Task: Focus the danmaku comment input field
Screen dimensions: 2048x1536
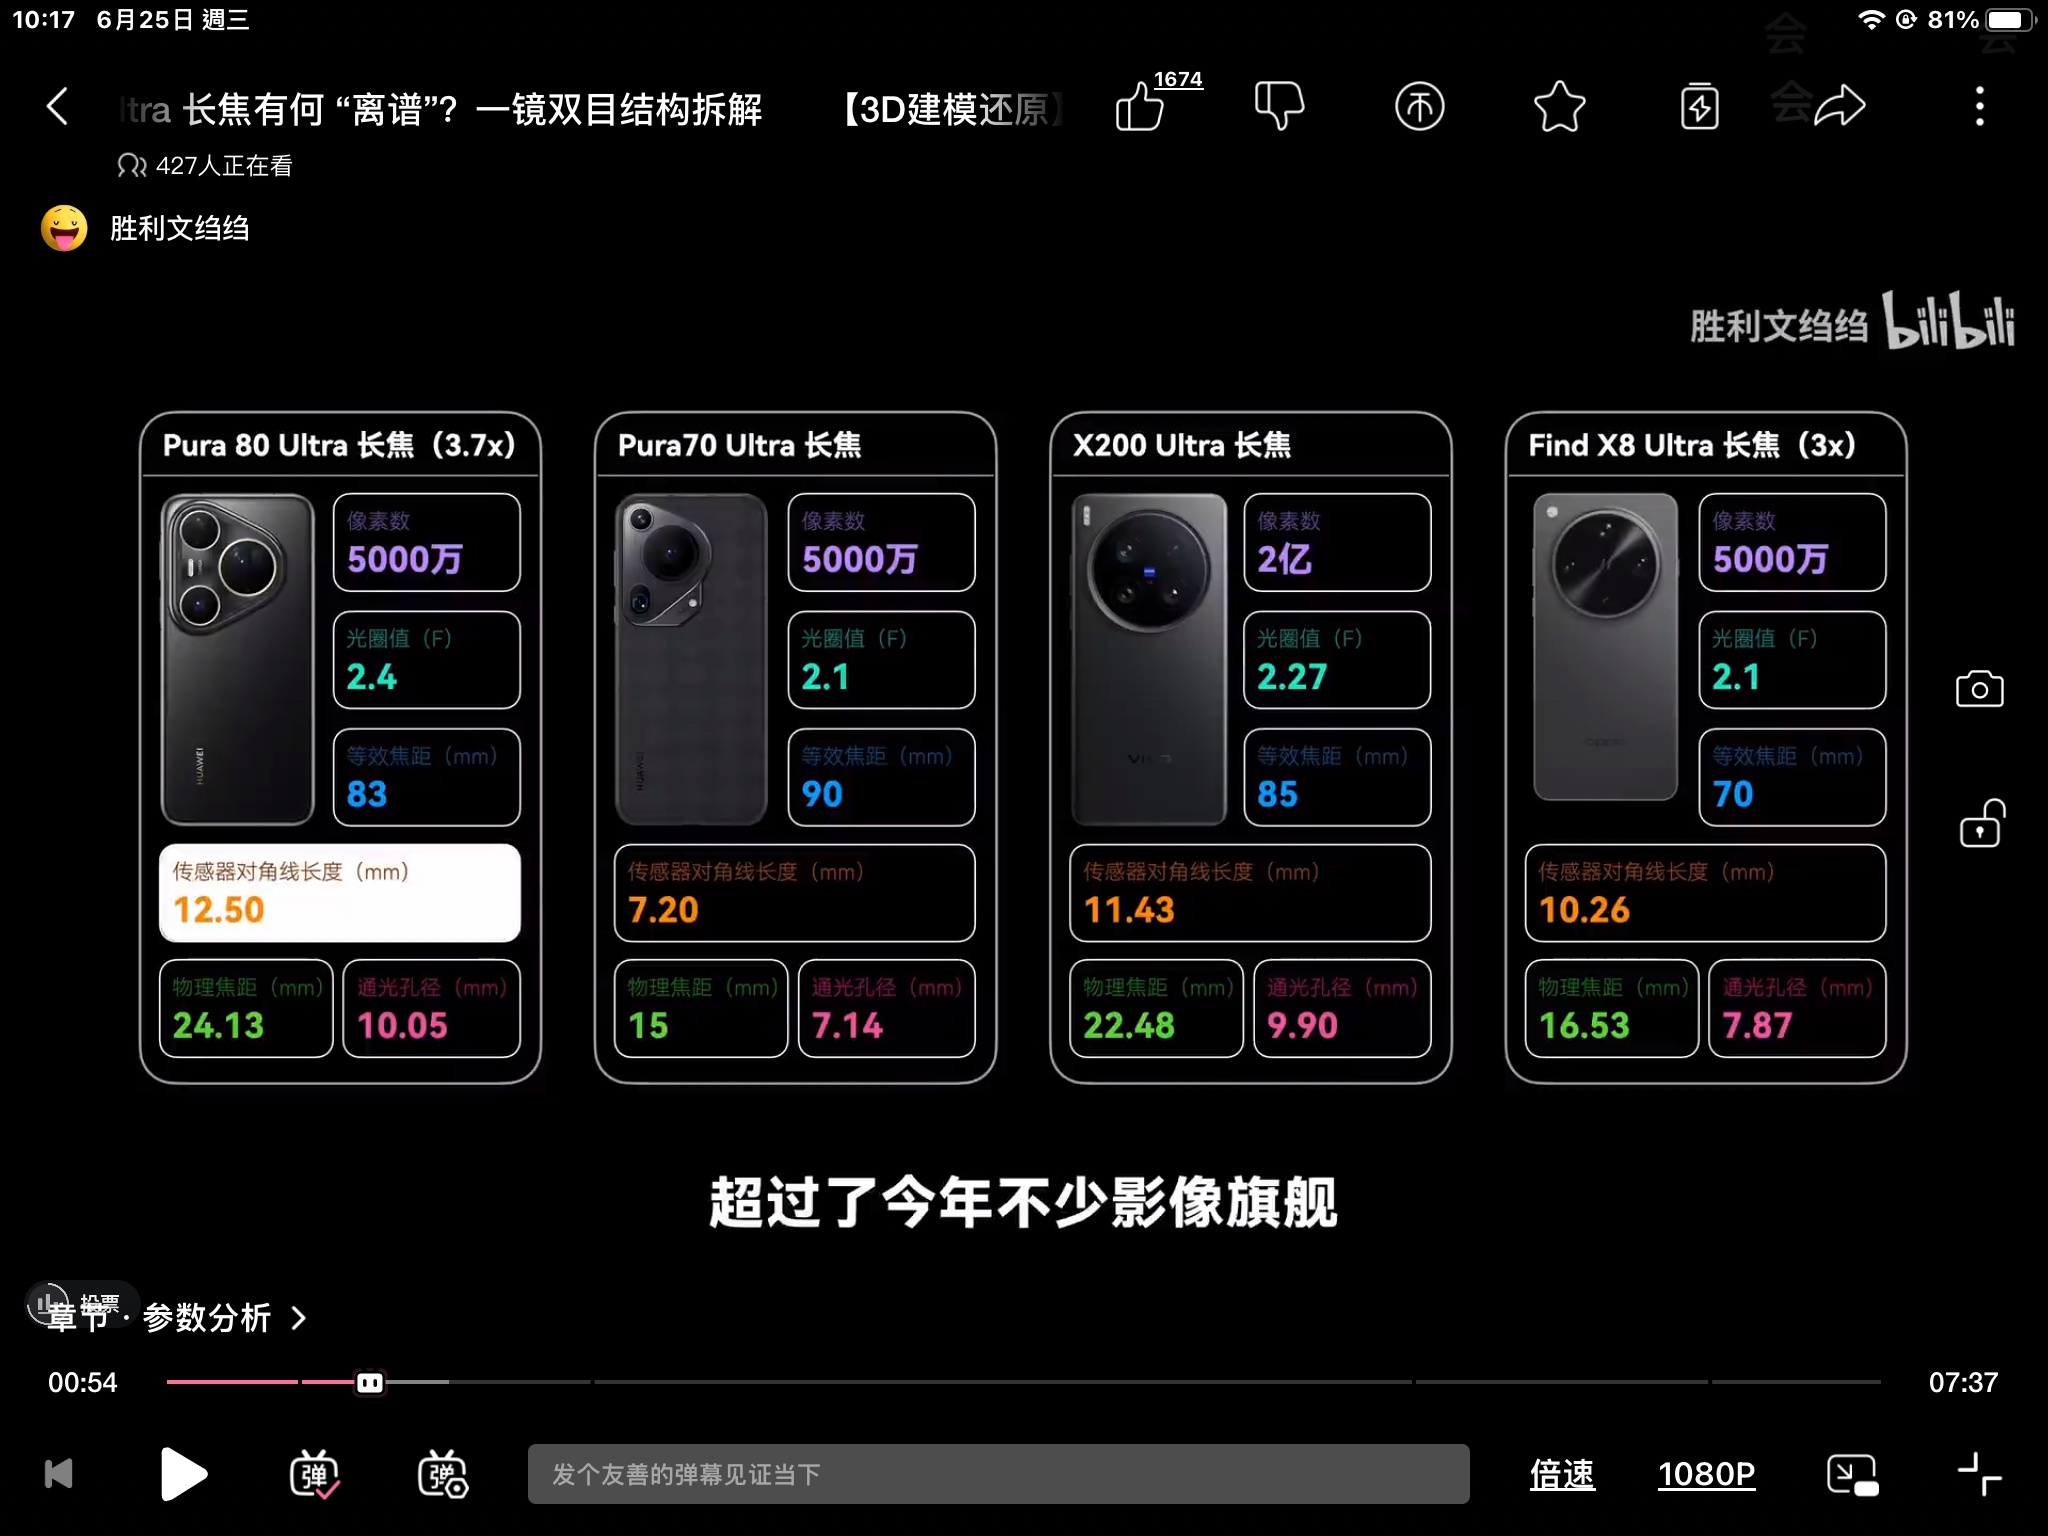Action: coord(998,1474)
